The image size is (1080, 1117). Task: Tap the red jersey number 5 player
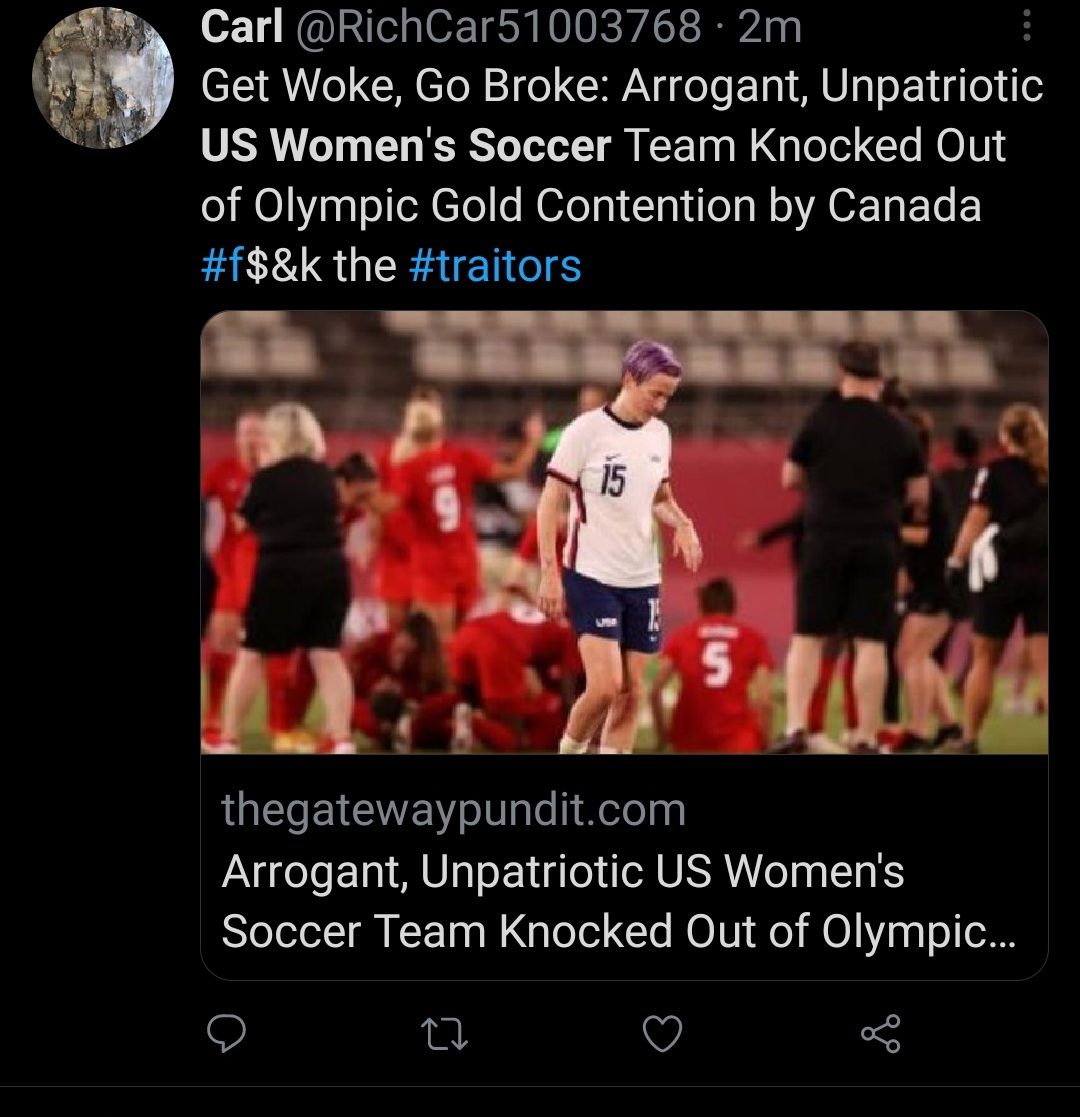[x=715, y=660]
